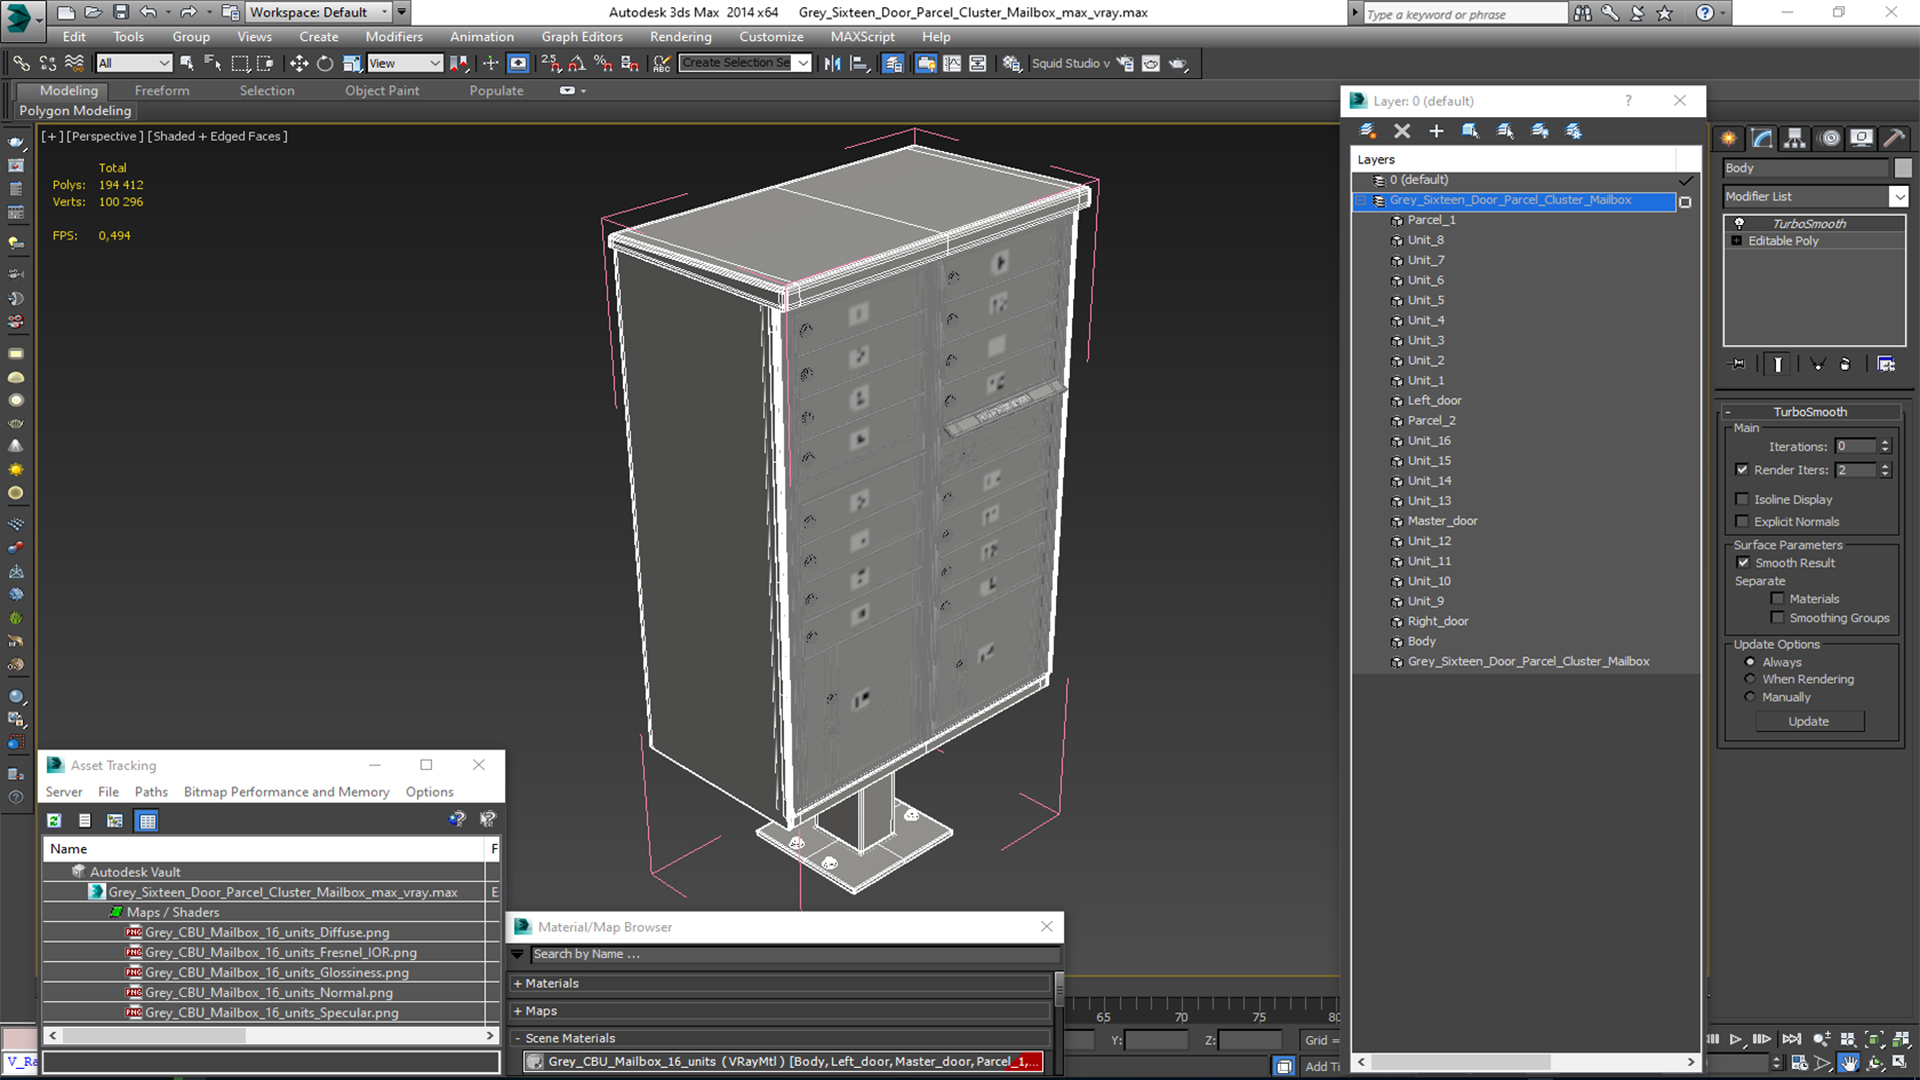
Task: Click Select Highlighted Objects and Layers icon
Action: click(x=1470, y=131)
